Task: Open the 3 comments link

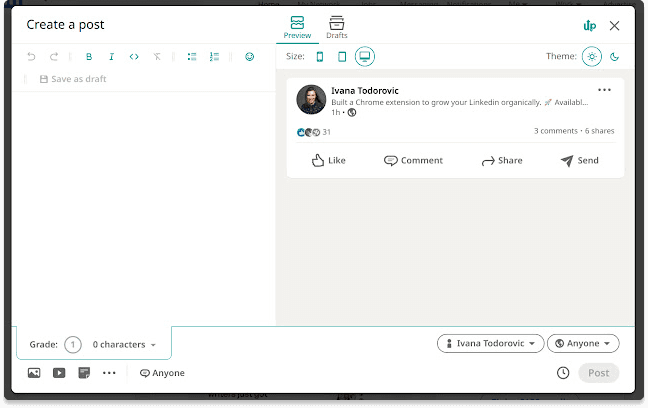Action: 555,131
